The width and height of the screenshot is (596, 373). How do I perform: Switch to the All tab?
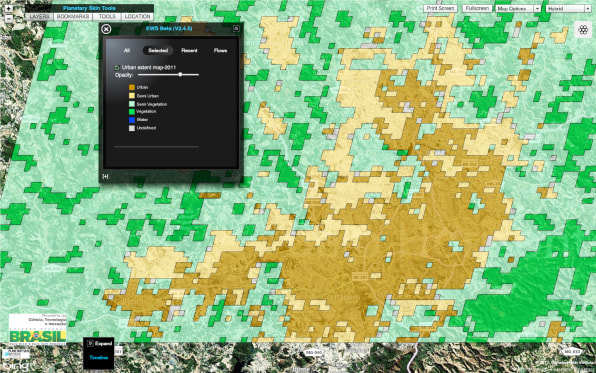(x=127, y=51)
